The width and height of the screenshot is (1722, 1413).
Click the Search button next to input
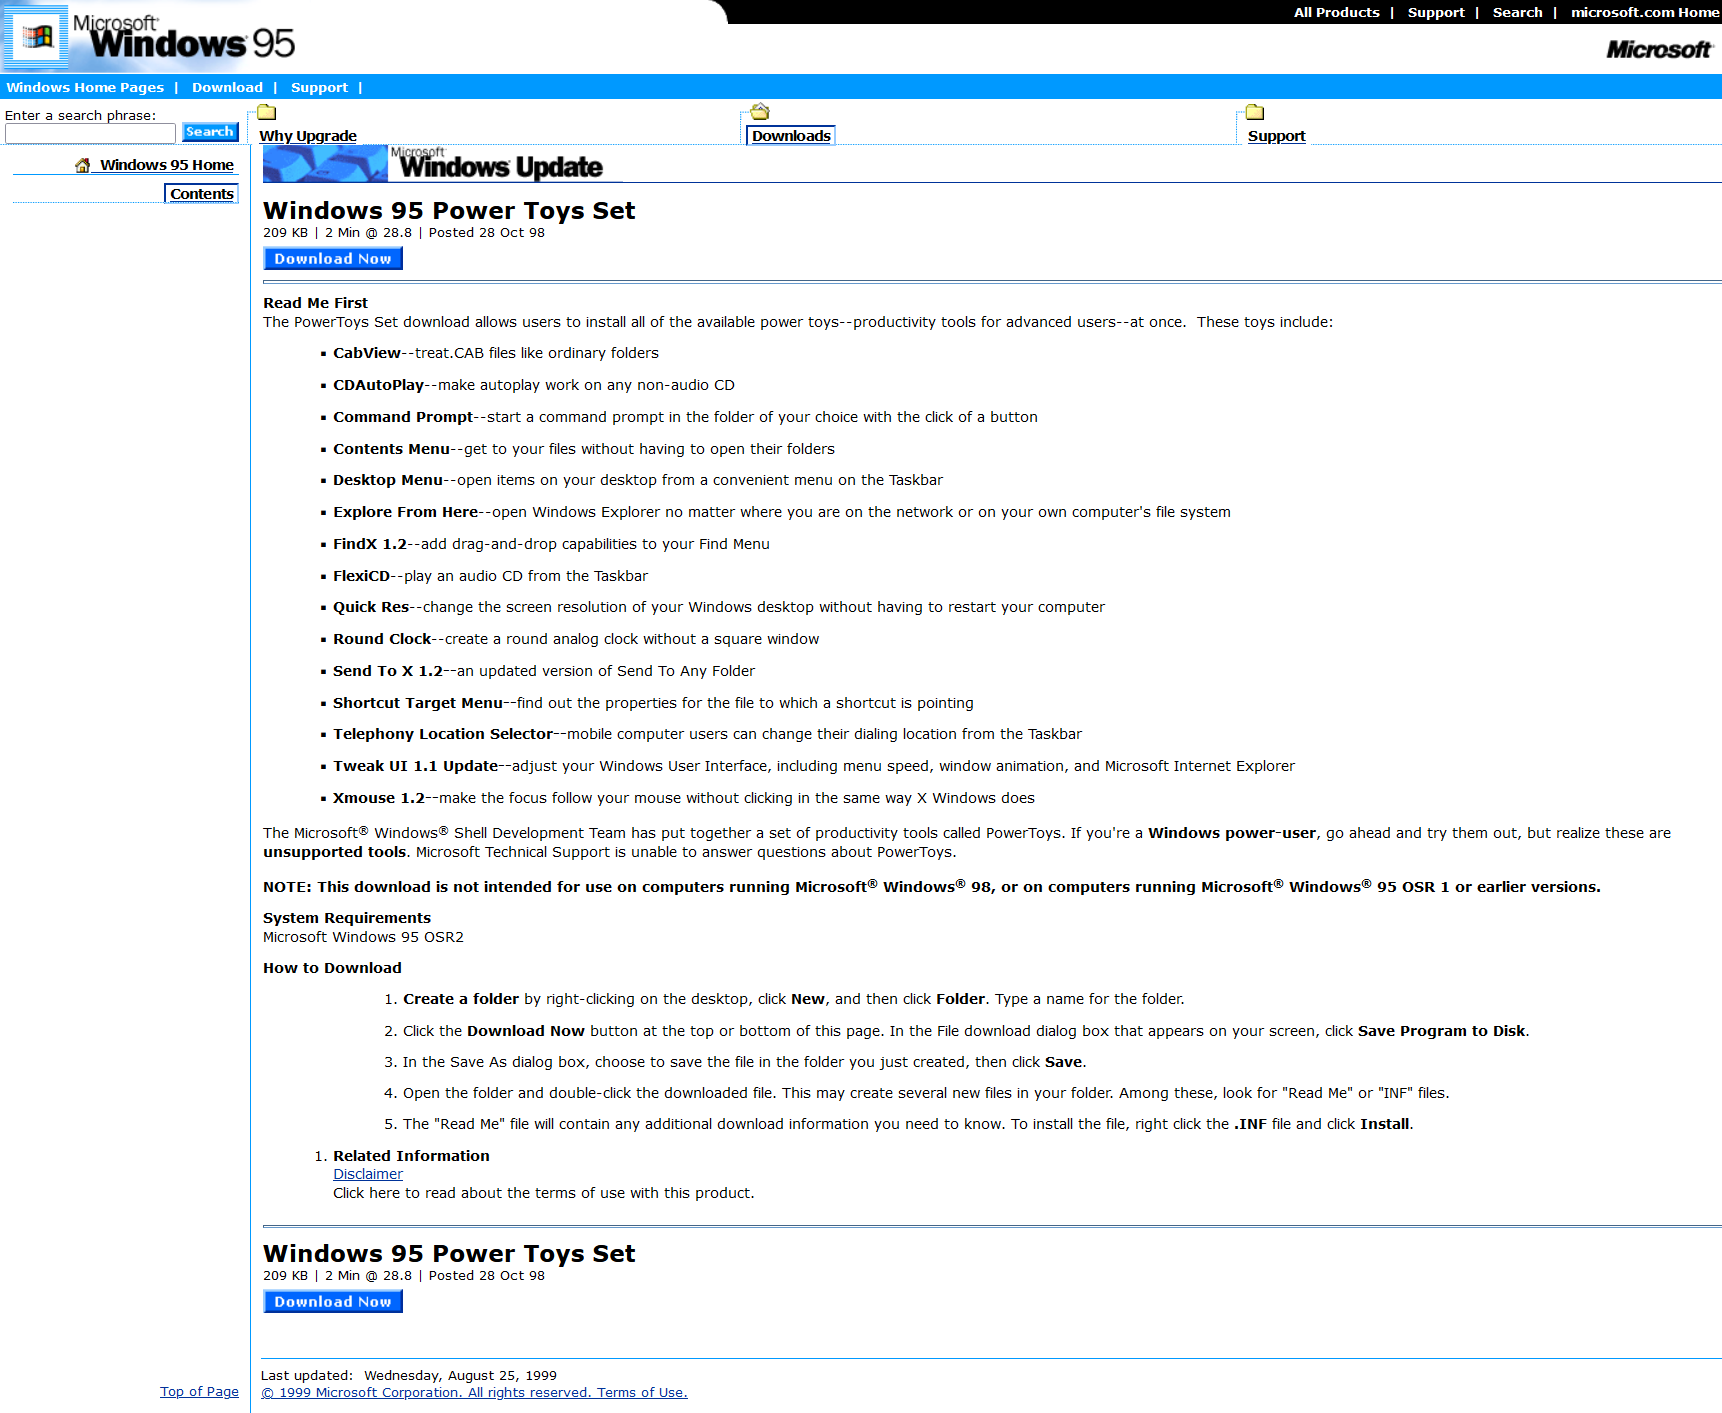tap(210, 132)
